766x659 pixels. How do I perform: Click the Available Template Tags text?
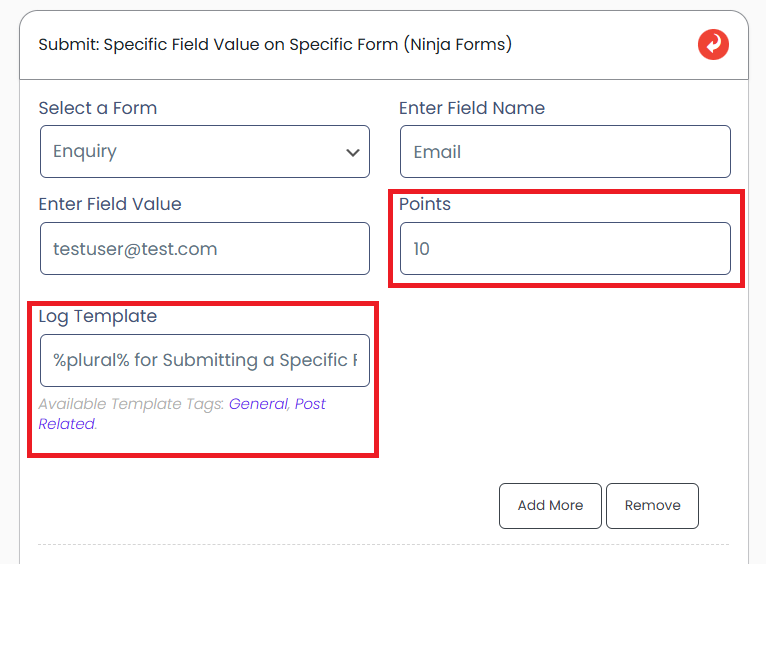tap(130, 404)
